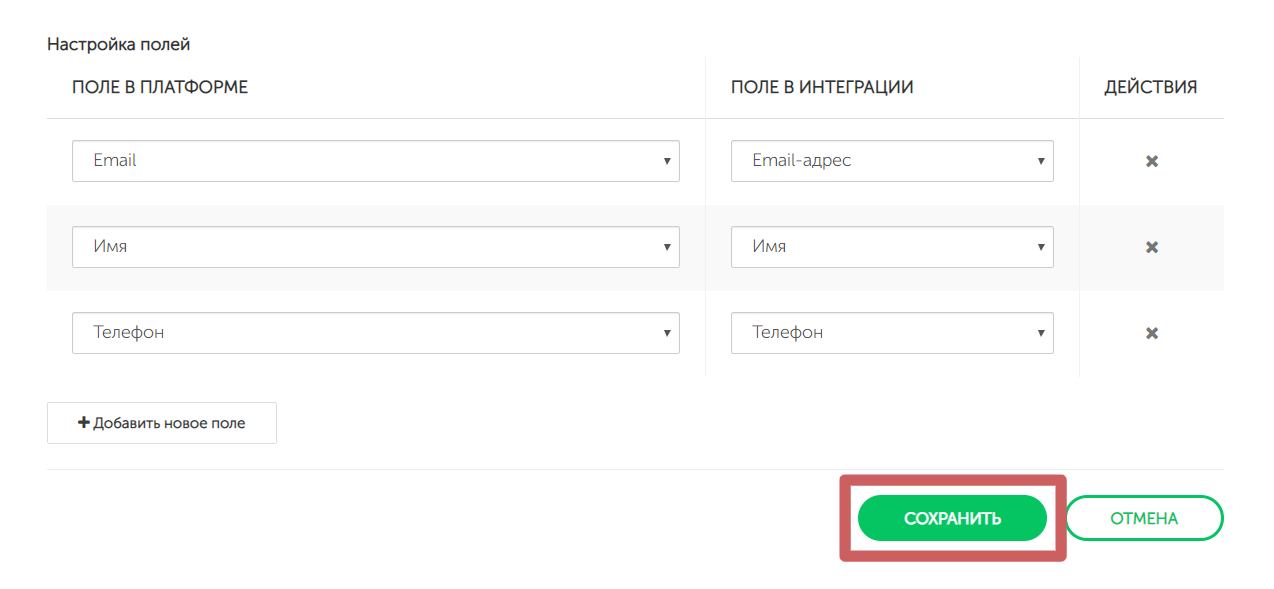Viewport: 1274px width, 589px height.
Task: Open the Телефон dropdown in platform column
Action: point(375,333)
